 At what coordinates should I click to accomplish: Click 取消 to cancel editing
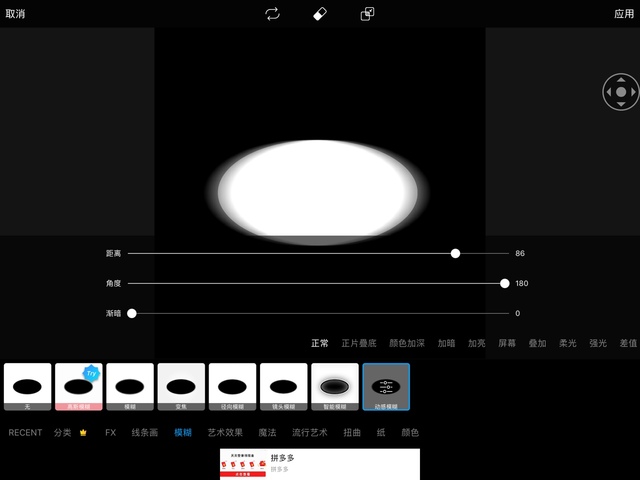tap(15, 14)
